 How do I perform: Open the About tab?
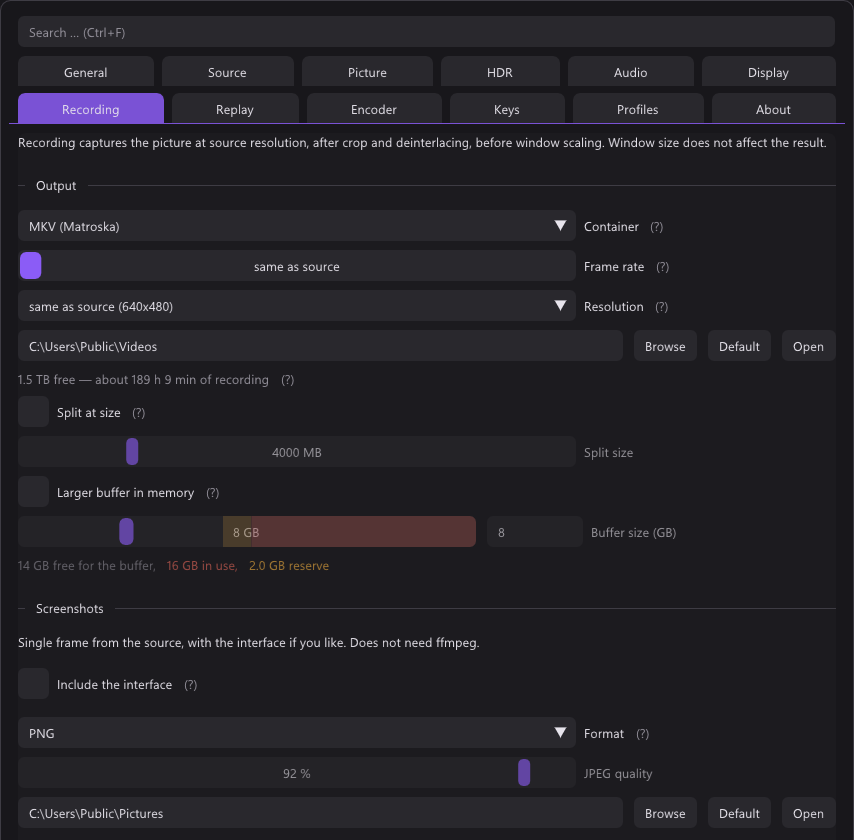click(773, 108)
